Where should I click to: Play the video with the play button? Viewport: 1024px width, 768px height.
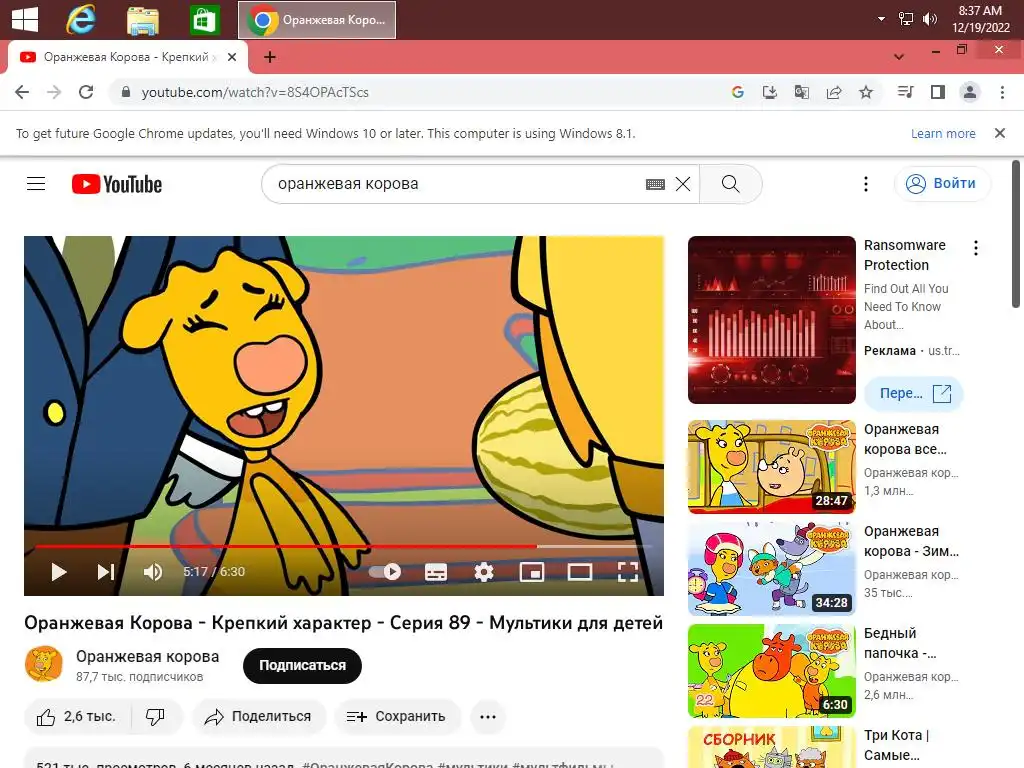coord(59,572)
